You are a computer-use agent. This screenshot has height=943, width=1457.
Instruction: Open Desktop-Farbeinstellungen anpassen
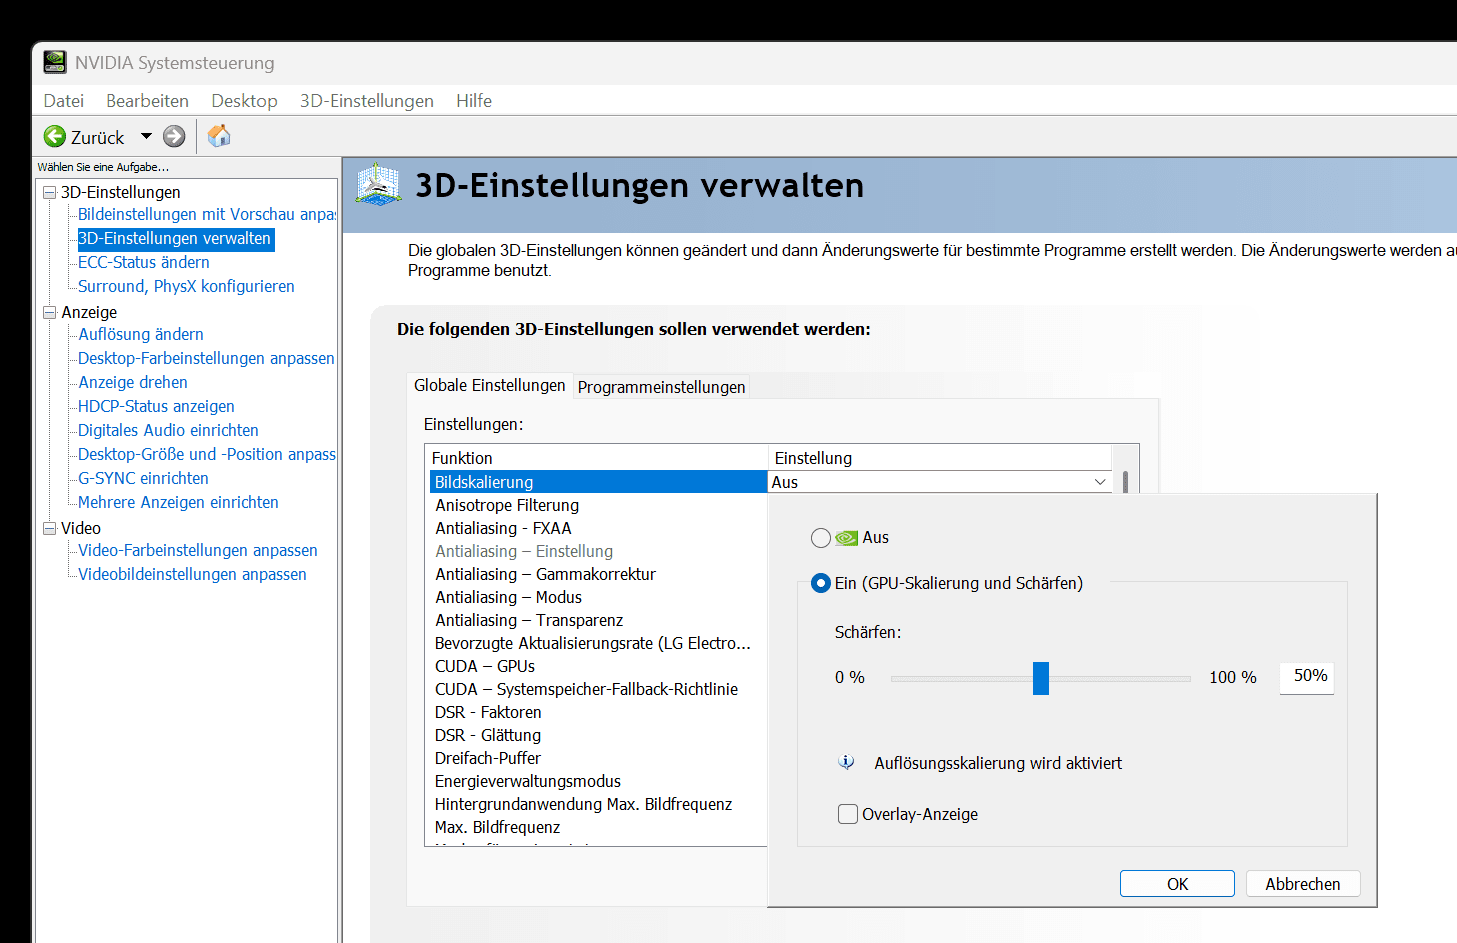206,358
